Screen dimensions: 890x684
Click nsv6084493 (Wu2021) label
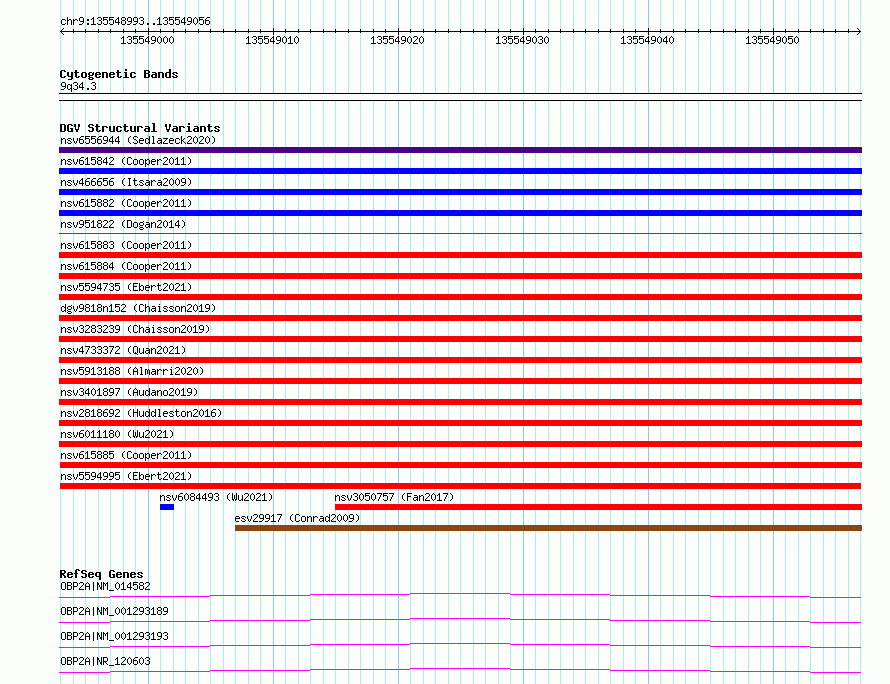[216, 497]
